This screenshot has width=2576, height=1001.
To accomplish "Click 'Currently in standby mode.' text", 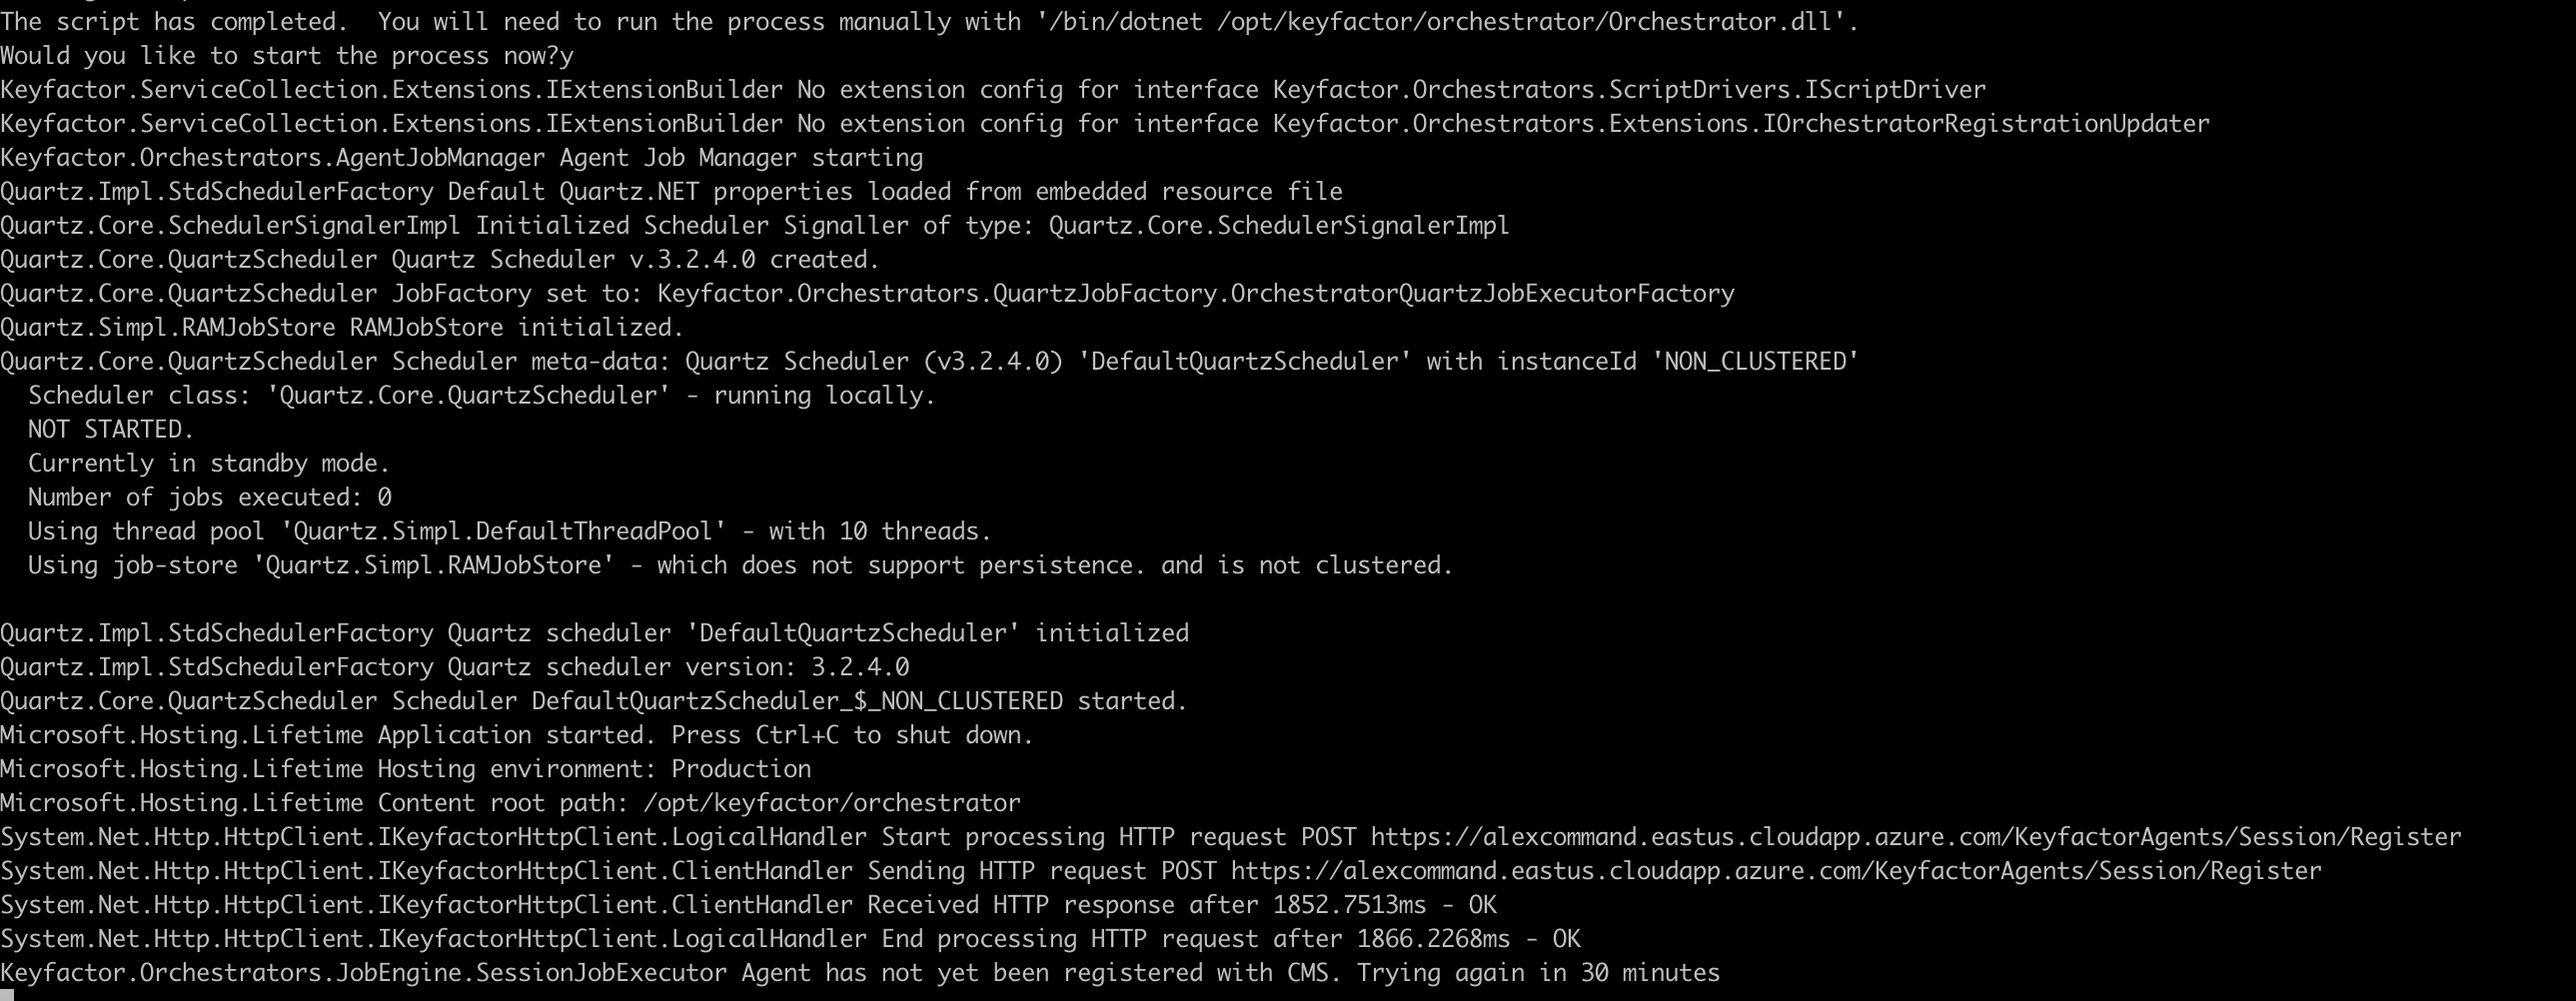I will click(208, 464).
